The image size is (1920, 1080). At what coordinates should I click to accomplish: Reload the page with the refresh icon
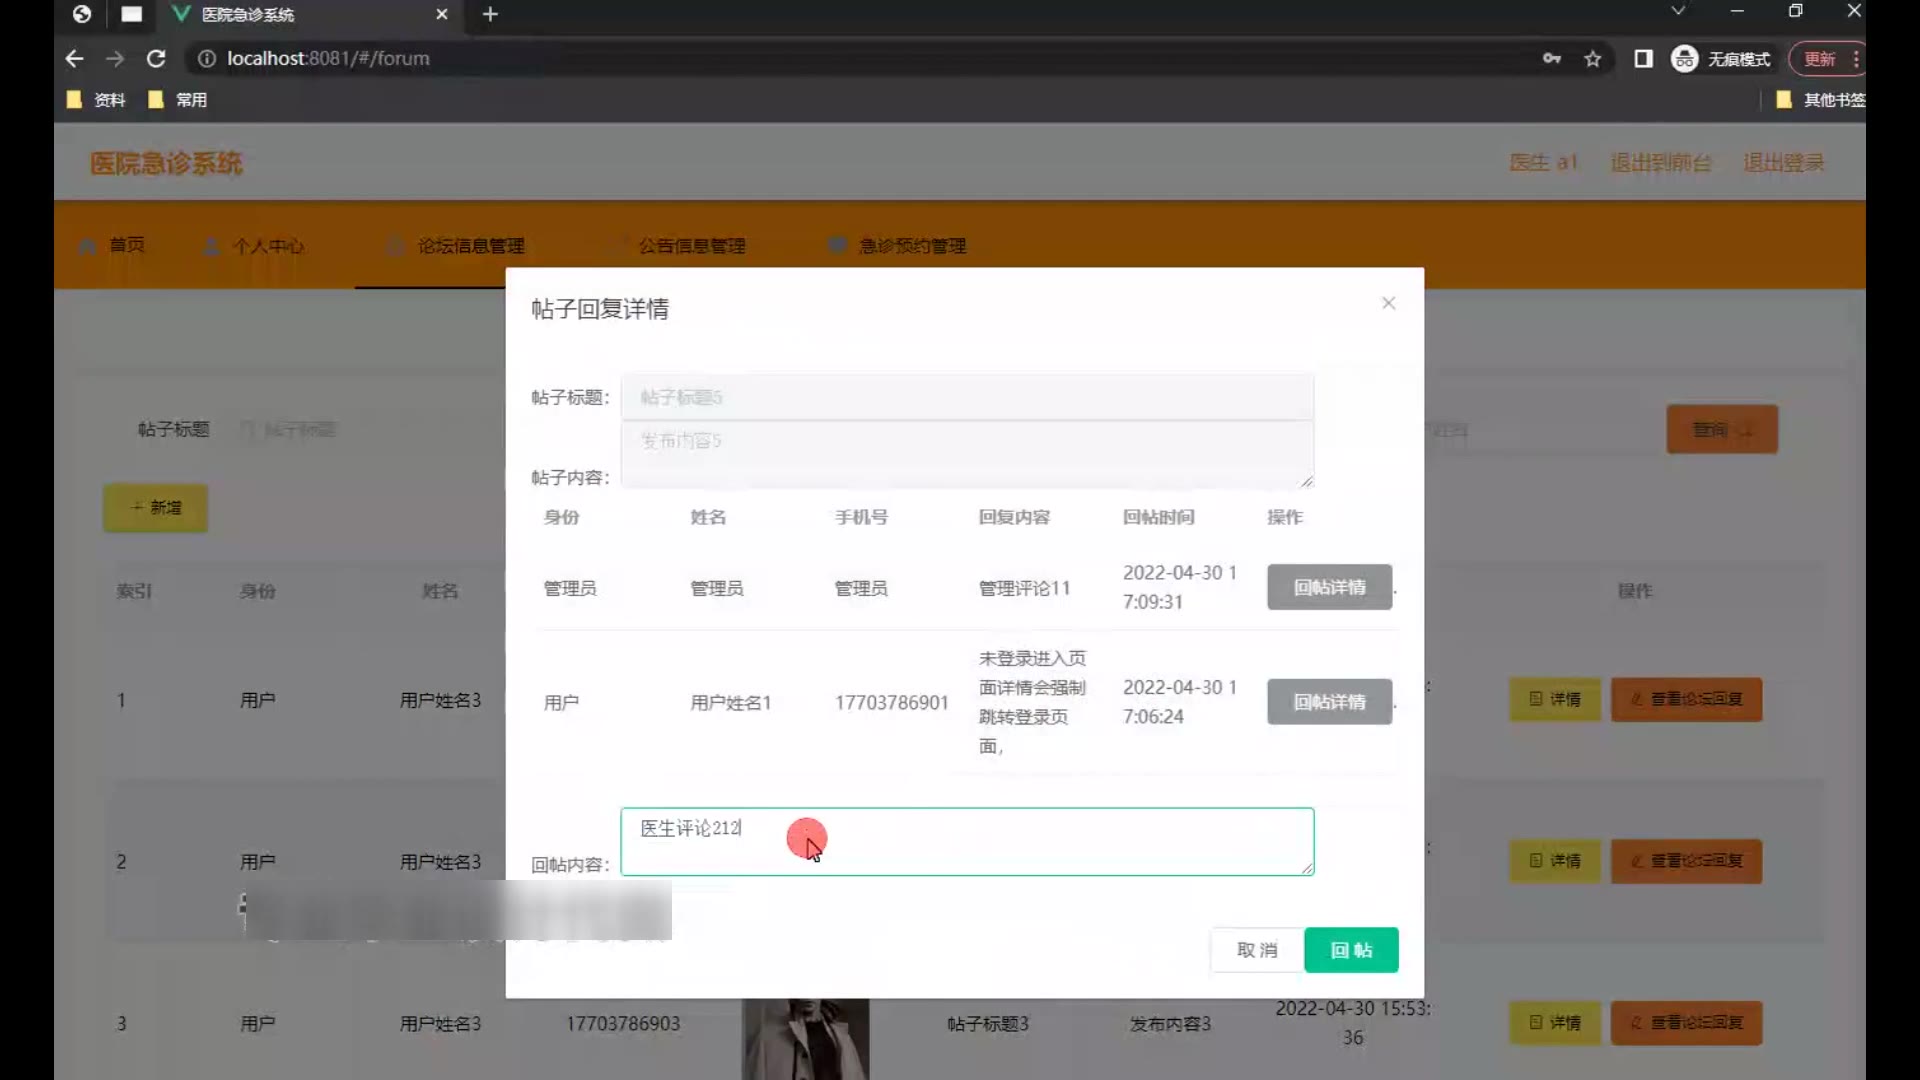pos(156,59)
